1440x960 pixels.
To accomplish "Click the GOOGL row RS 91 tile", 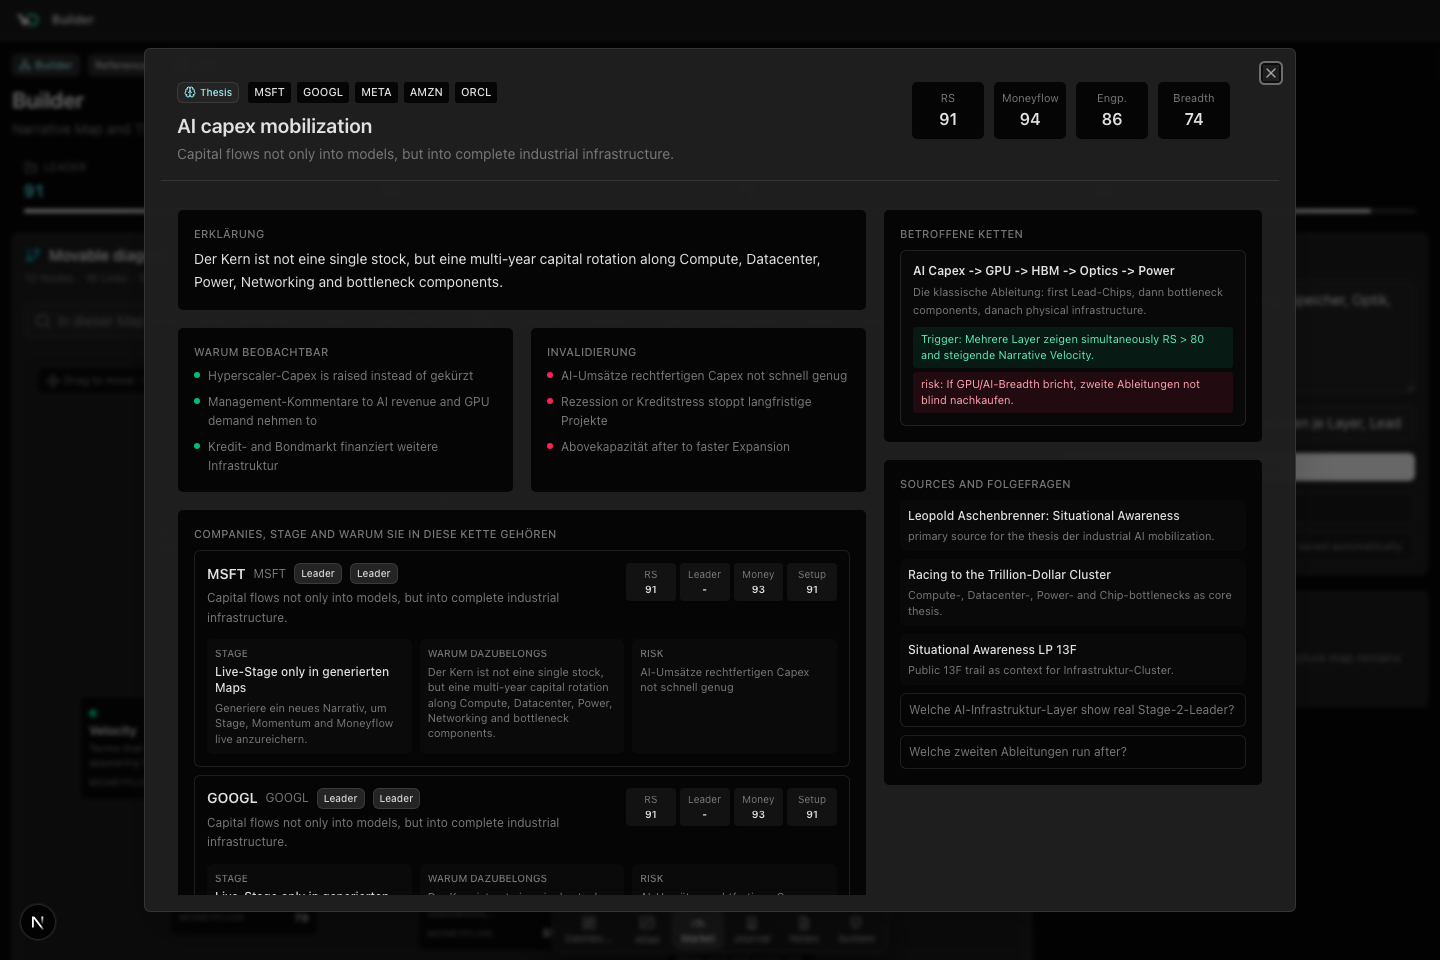I will (x=651, y=807).
